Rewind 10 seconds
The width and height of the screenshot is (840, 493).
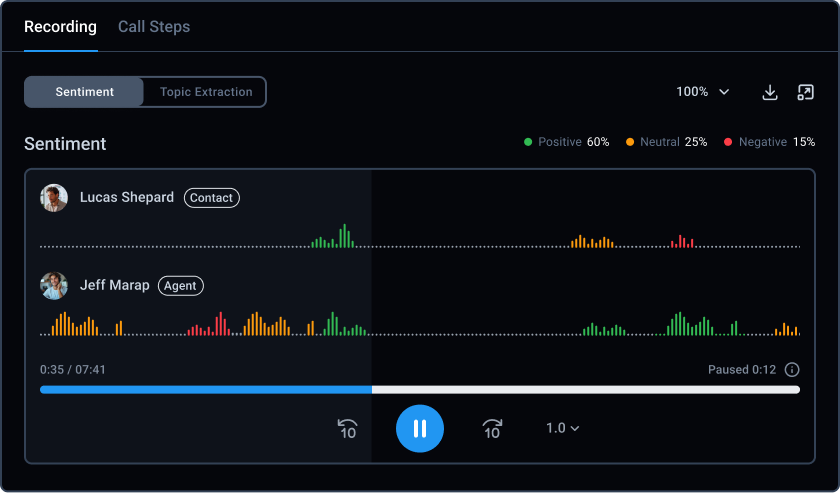347,429
